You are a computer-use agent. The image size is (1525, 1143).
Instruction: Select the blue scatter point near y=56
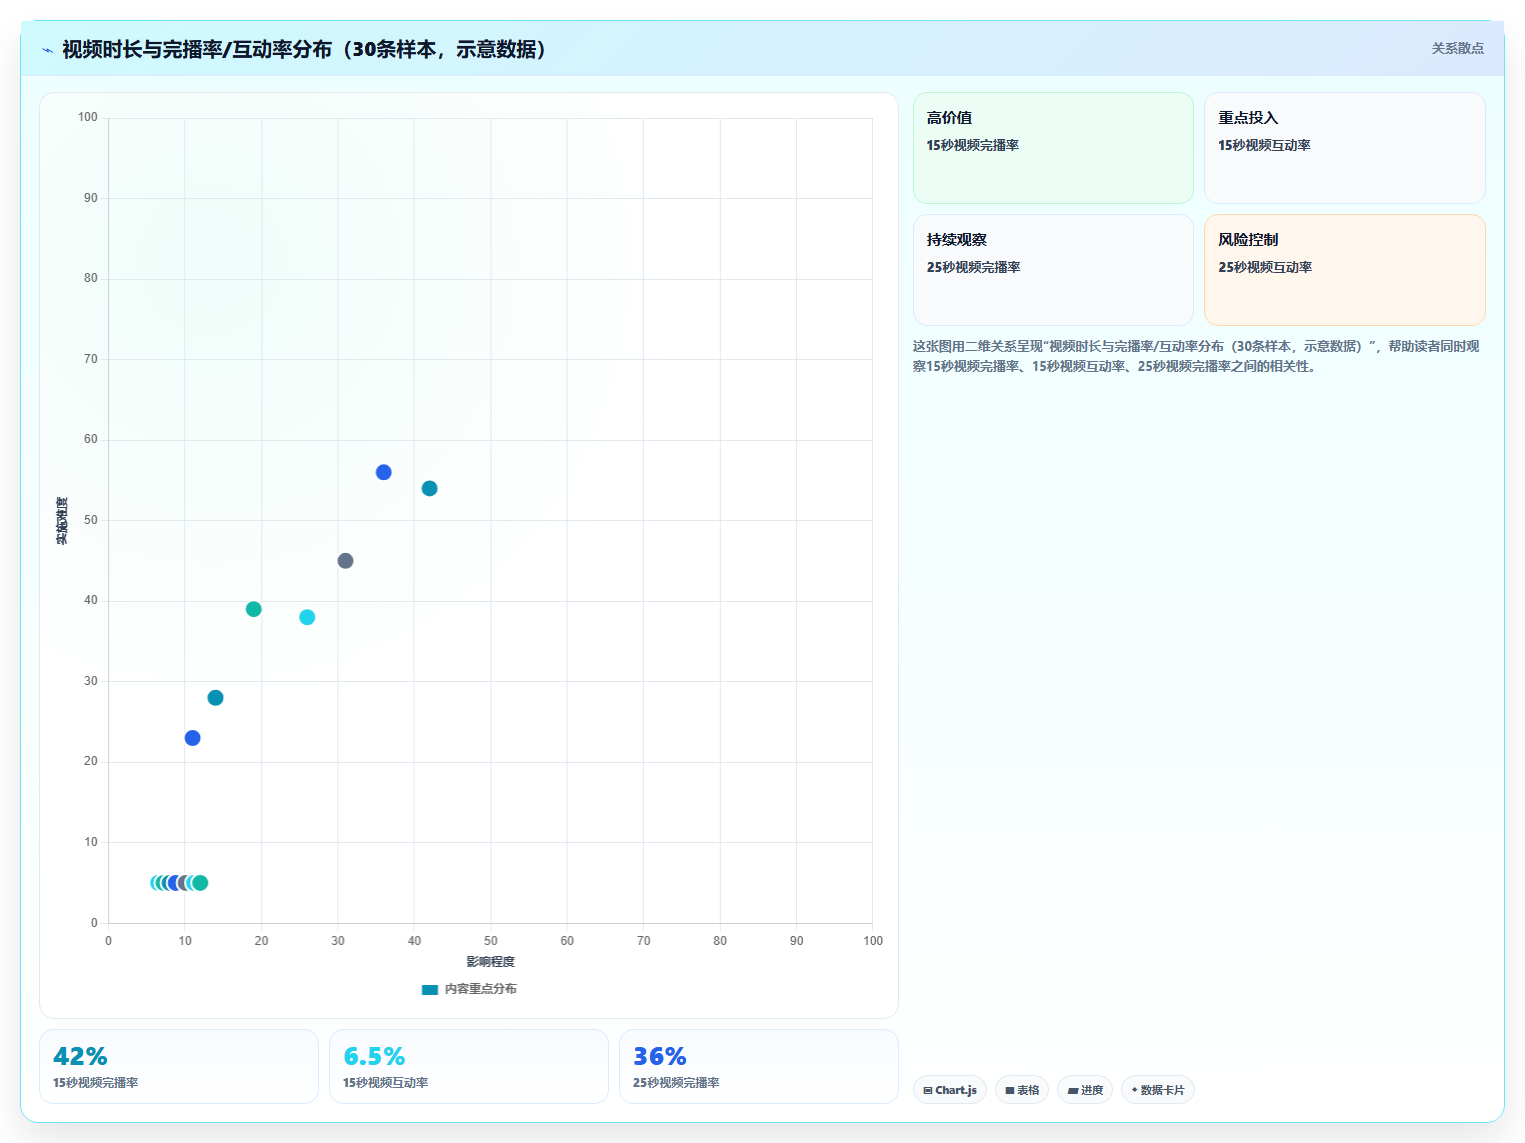pyautogui.click(x=384, y=472)
